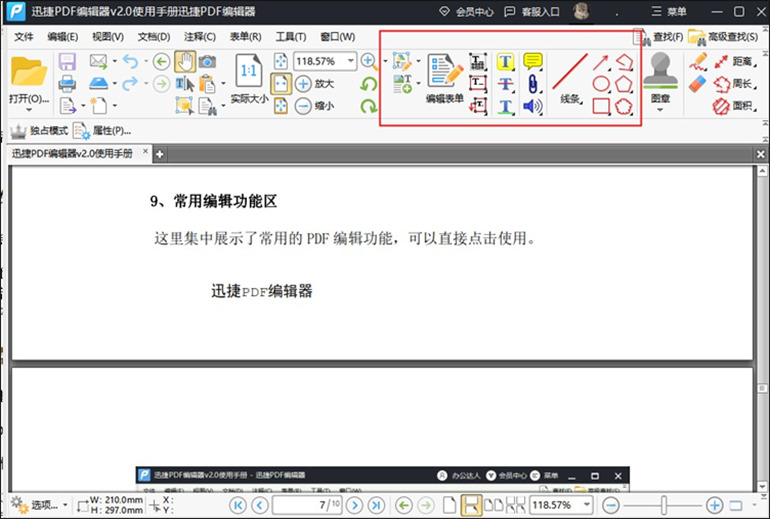
Task: Open Edit Form 编辑表单 tool
Action: pos(444,79)
